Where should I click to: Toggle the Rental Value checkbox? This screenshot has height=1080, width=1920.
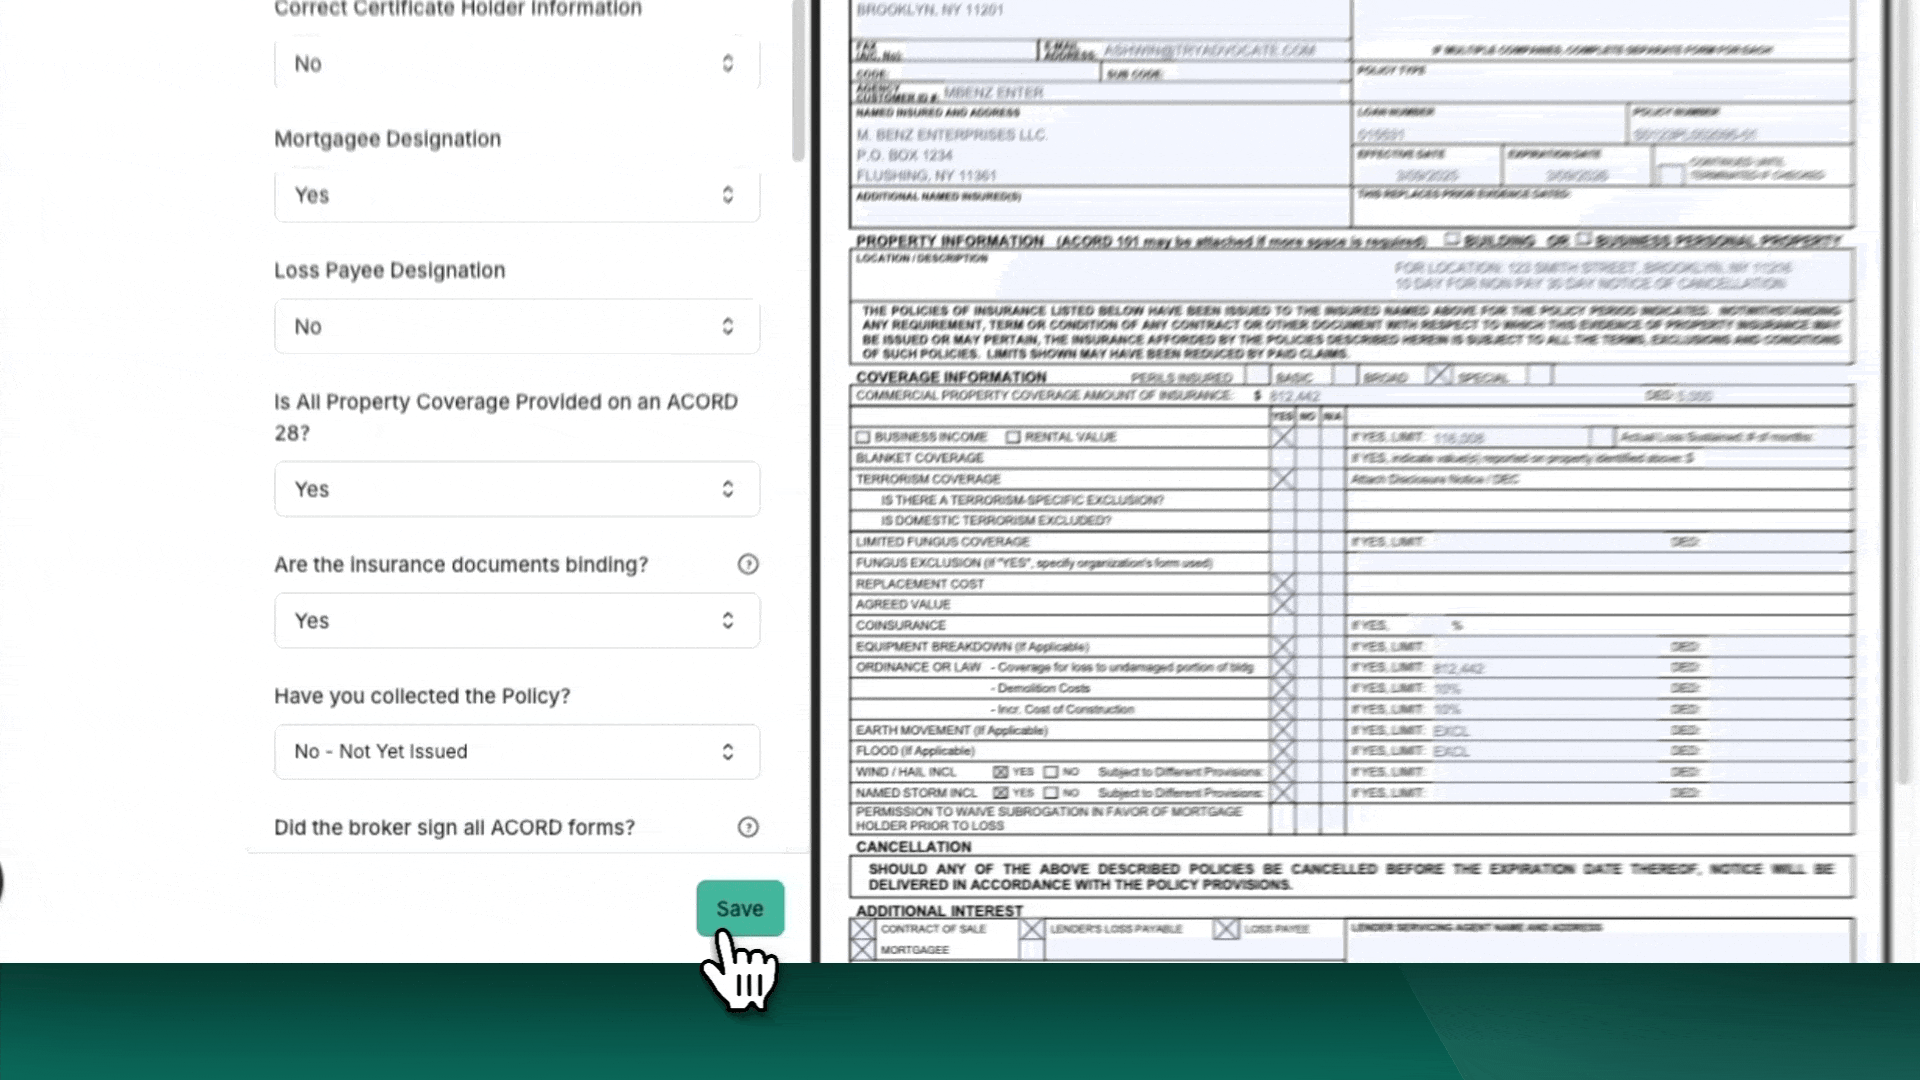click(x=1013, y=438)
